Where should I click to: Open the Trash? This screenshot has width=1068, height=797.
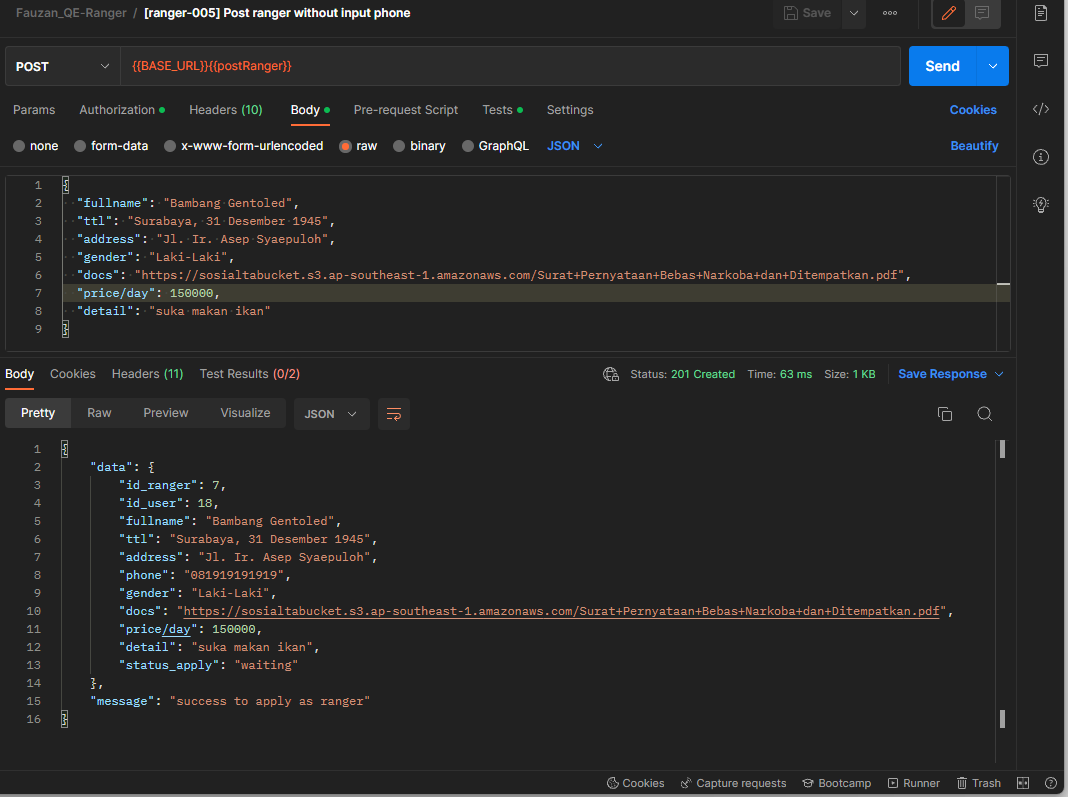click(x=978, y=783)
